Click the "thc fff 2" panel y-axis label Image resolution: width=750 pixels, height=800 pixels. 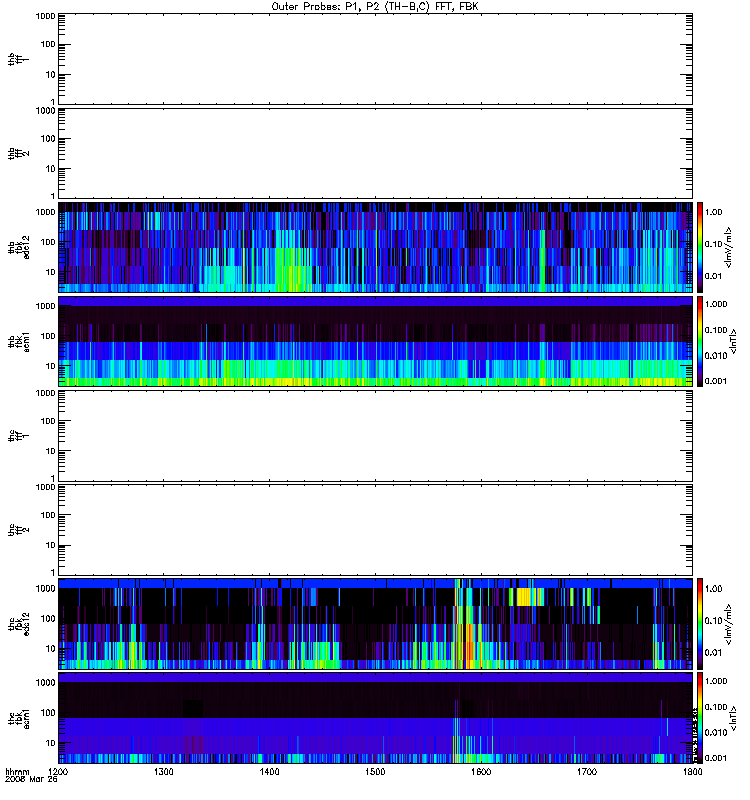[18, 530]
